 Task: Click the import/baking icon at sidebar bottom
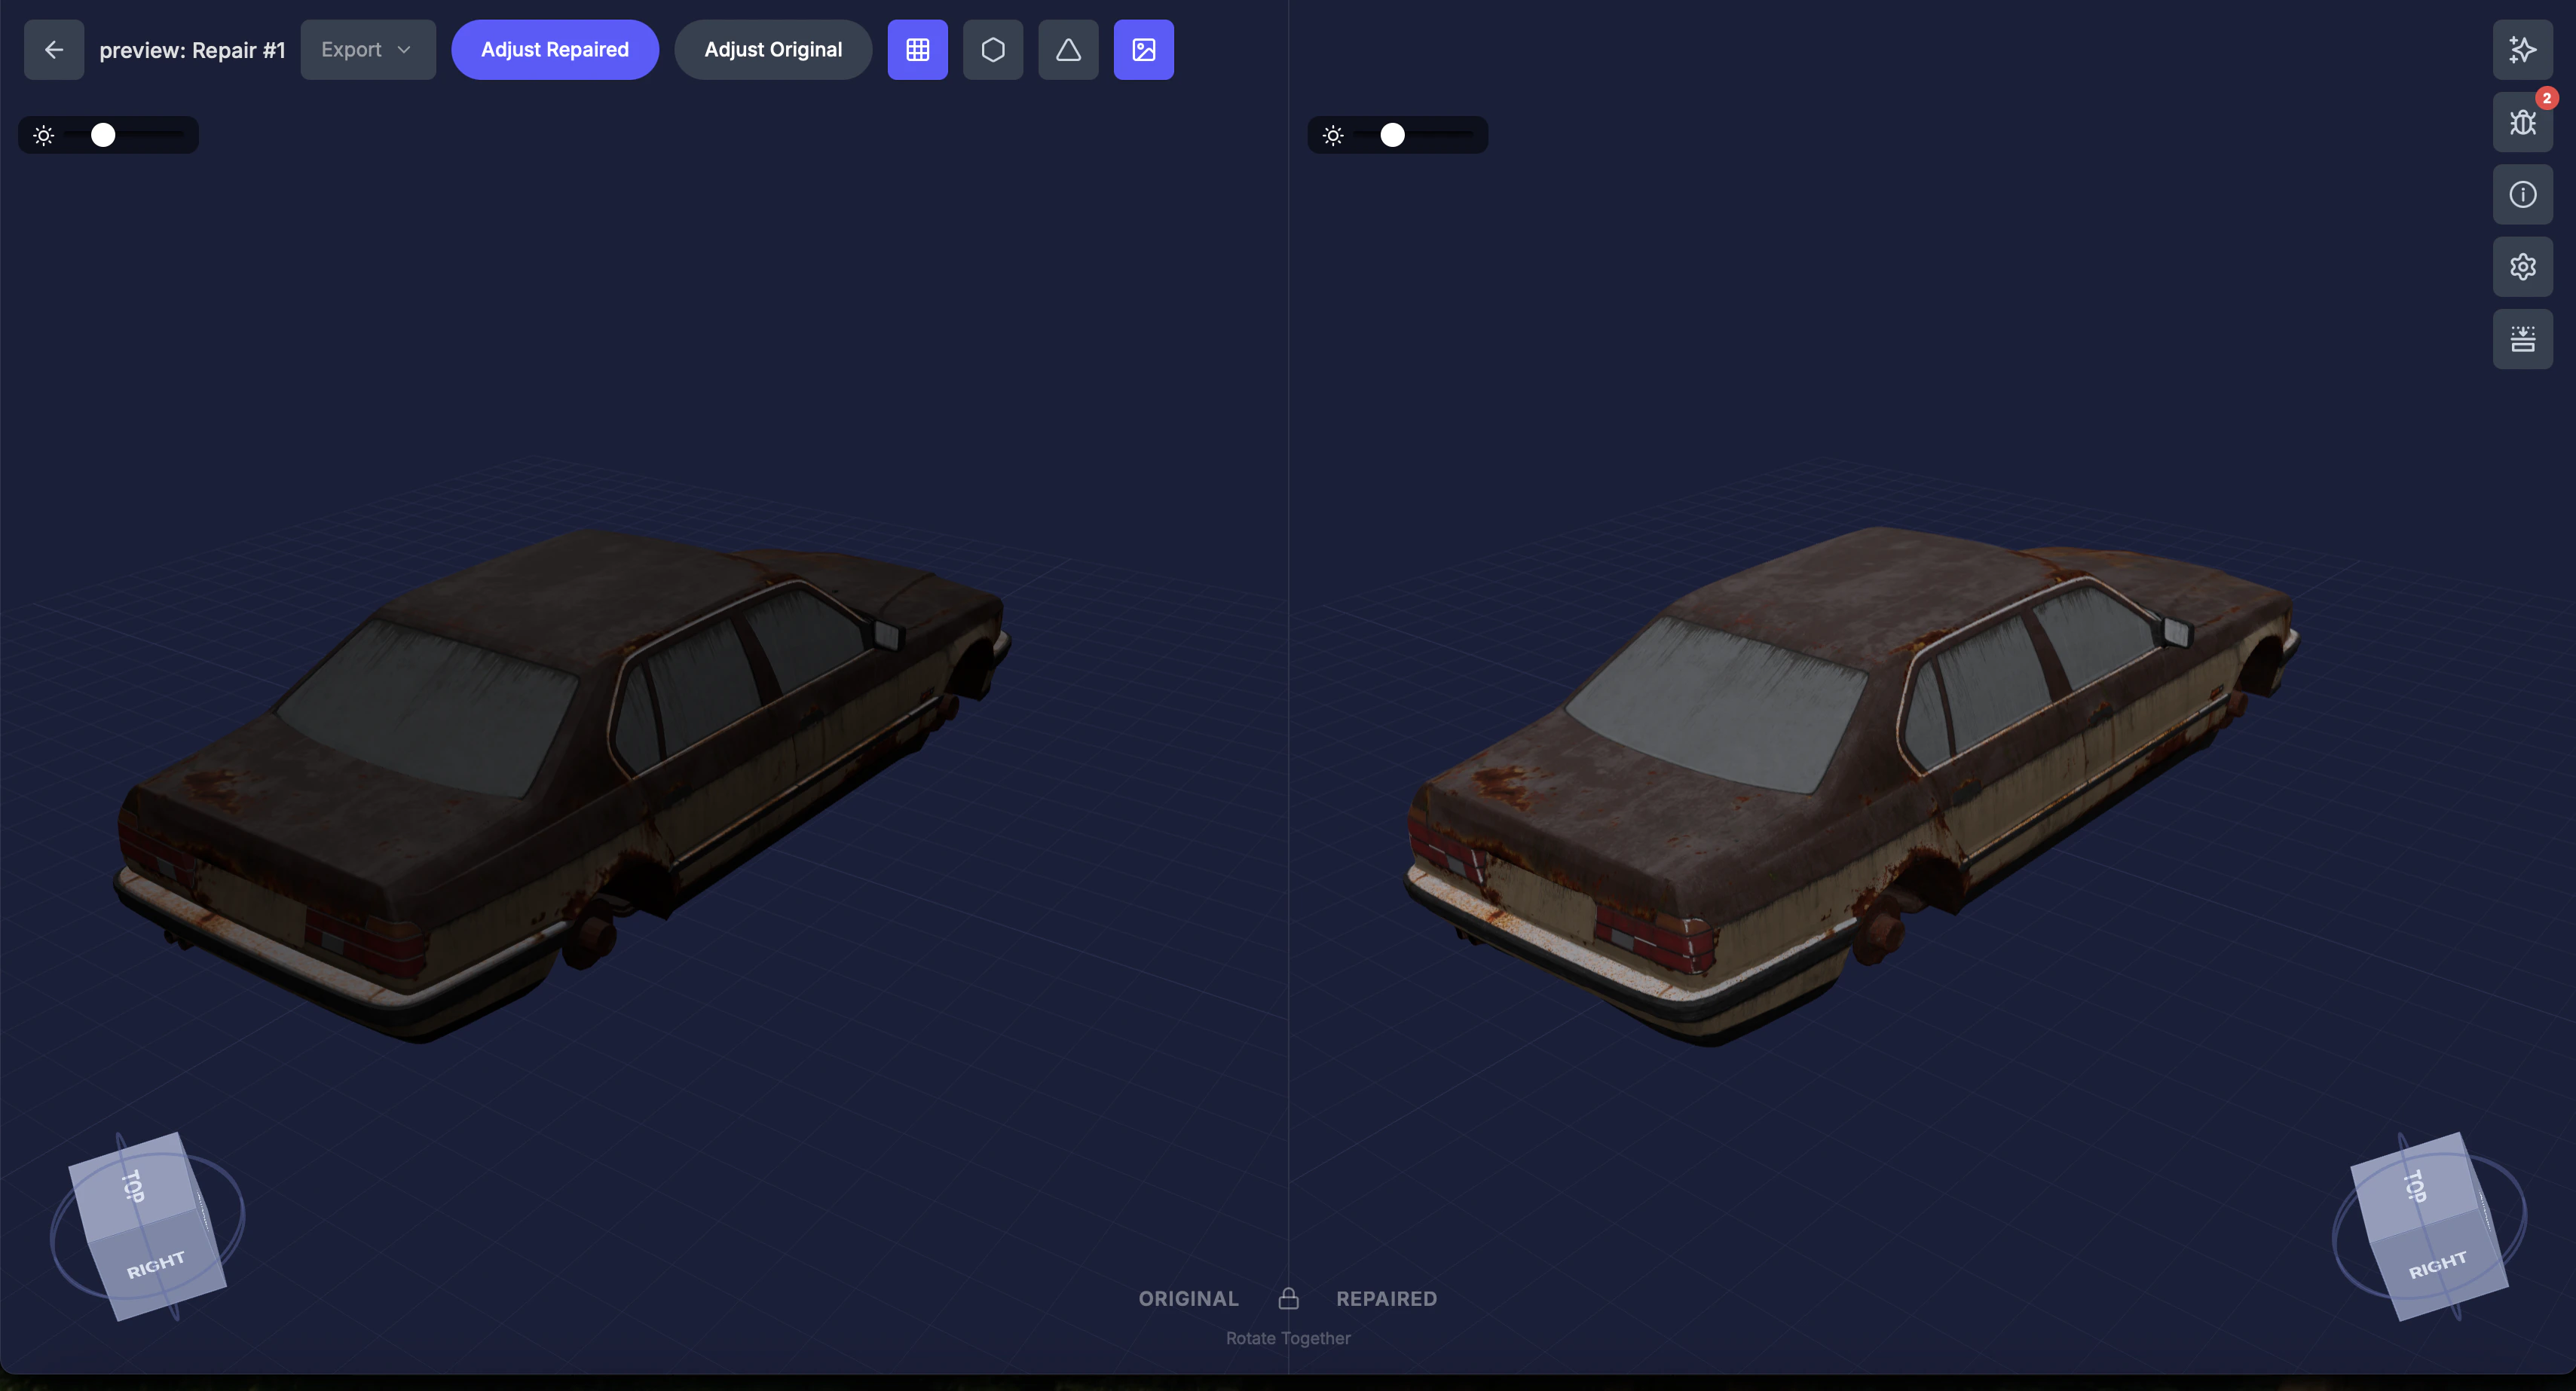[2522, 339]
